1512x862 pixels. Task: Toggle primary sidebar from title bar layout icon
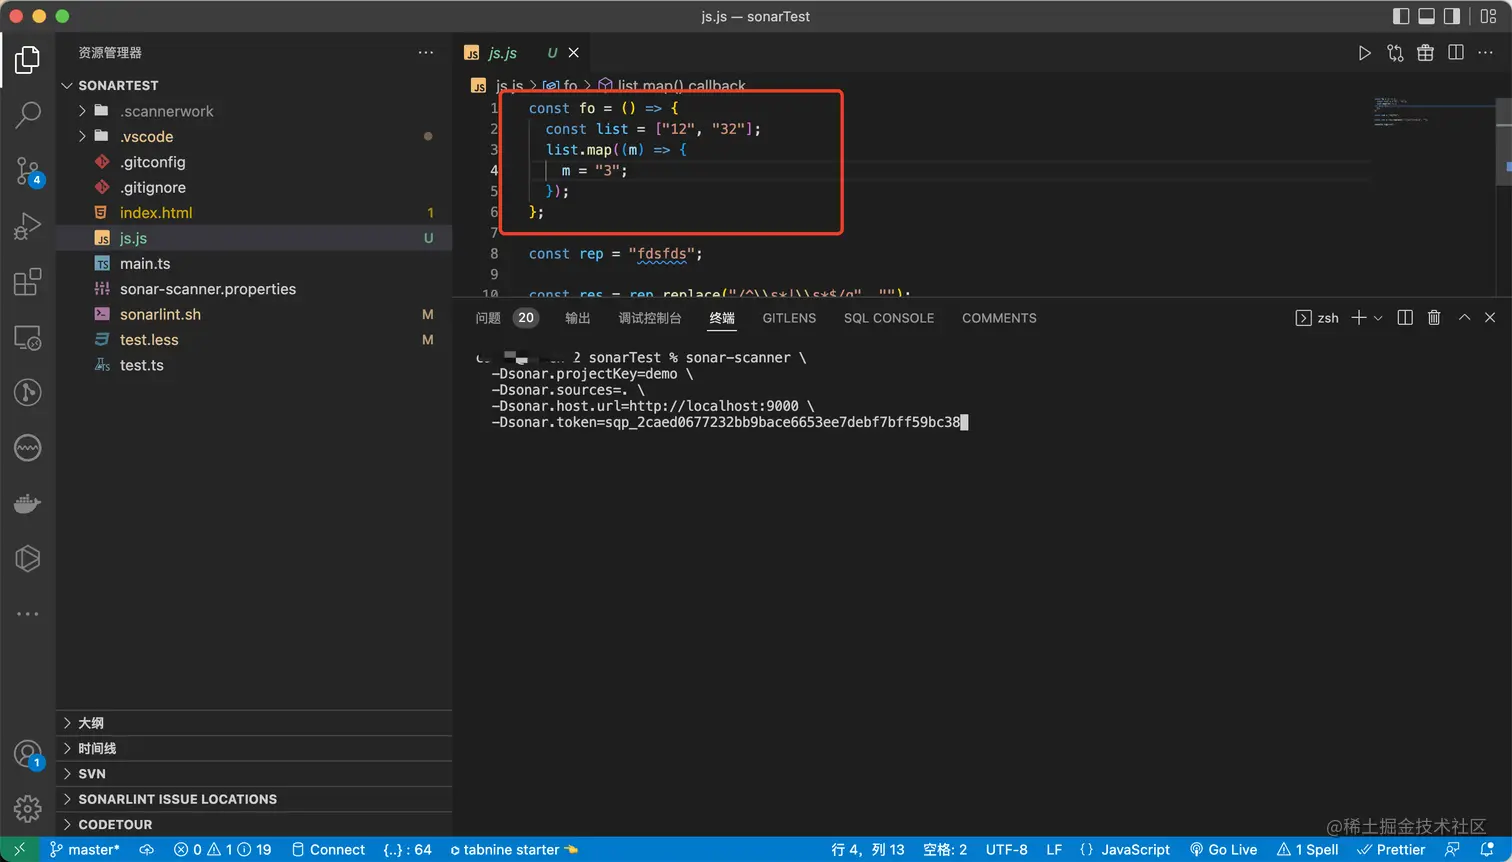pos(1401,16)
